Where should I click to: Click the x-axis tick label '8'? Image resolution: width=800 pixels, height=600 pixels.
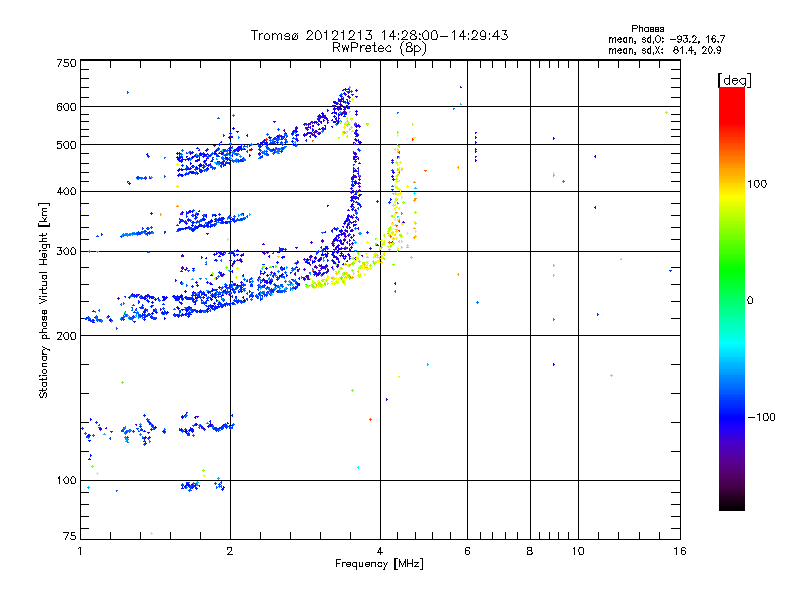point(530,551)
